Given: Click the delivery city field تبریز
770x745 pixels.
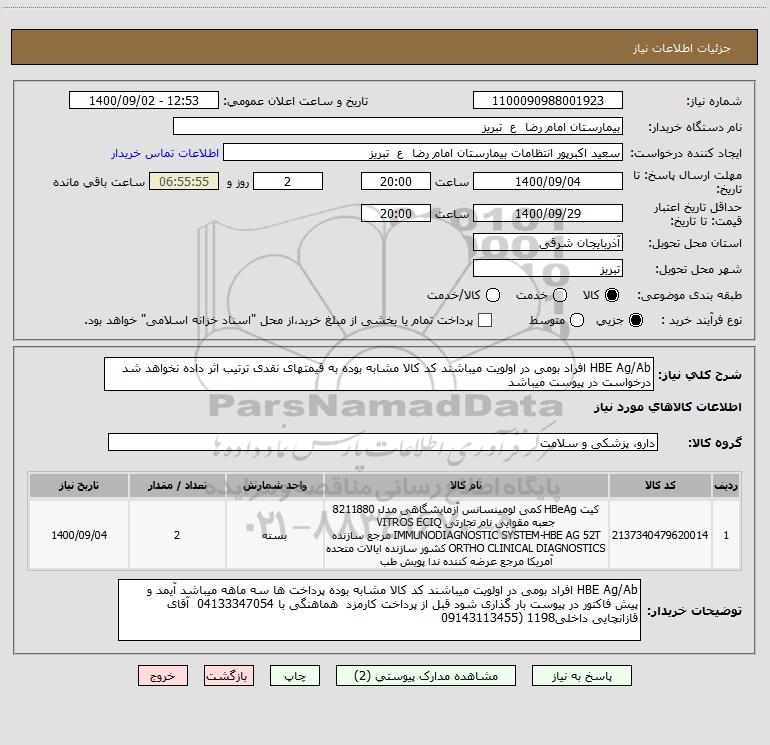Looking at the screenshot, I should pos(548,268).
